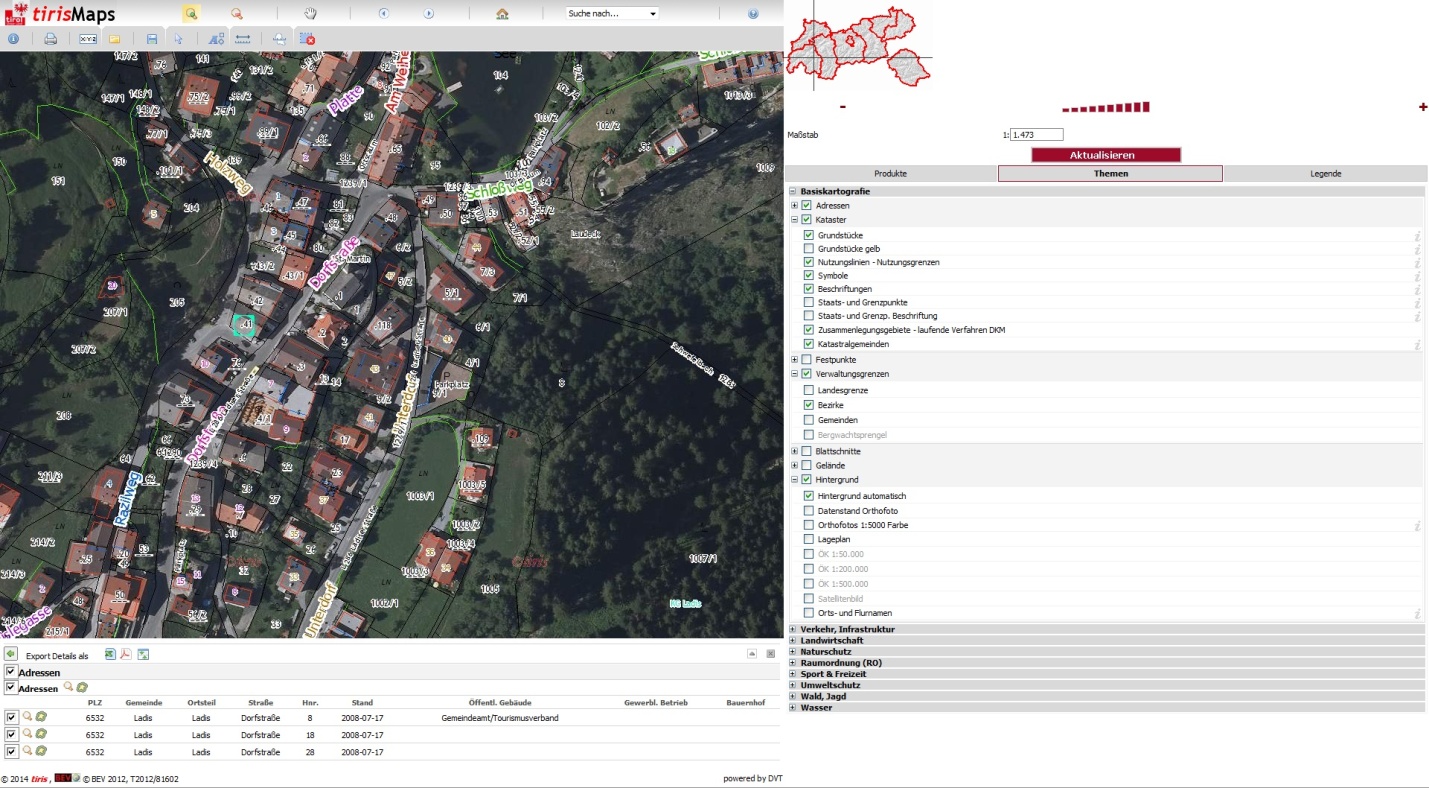1429x788 pixels.
Task: Return to the home map extent
Action: coord(502,14)
